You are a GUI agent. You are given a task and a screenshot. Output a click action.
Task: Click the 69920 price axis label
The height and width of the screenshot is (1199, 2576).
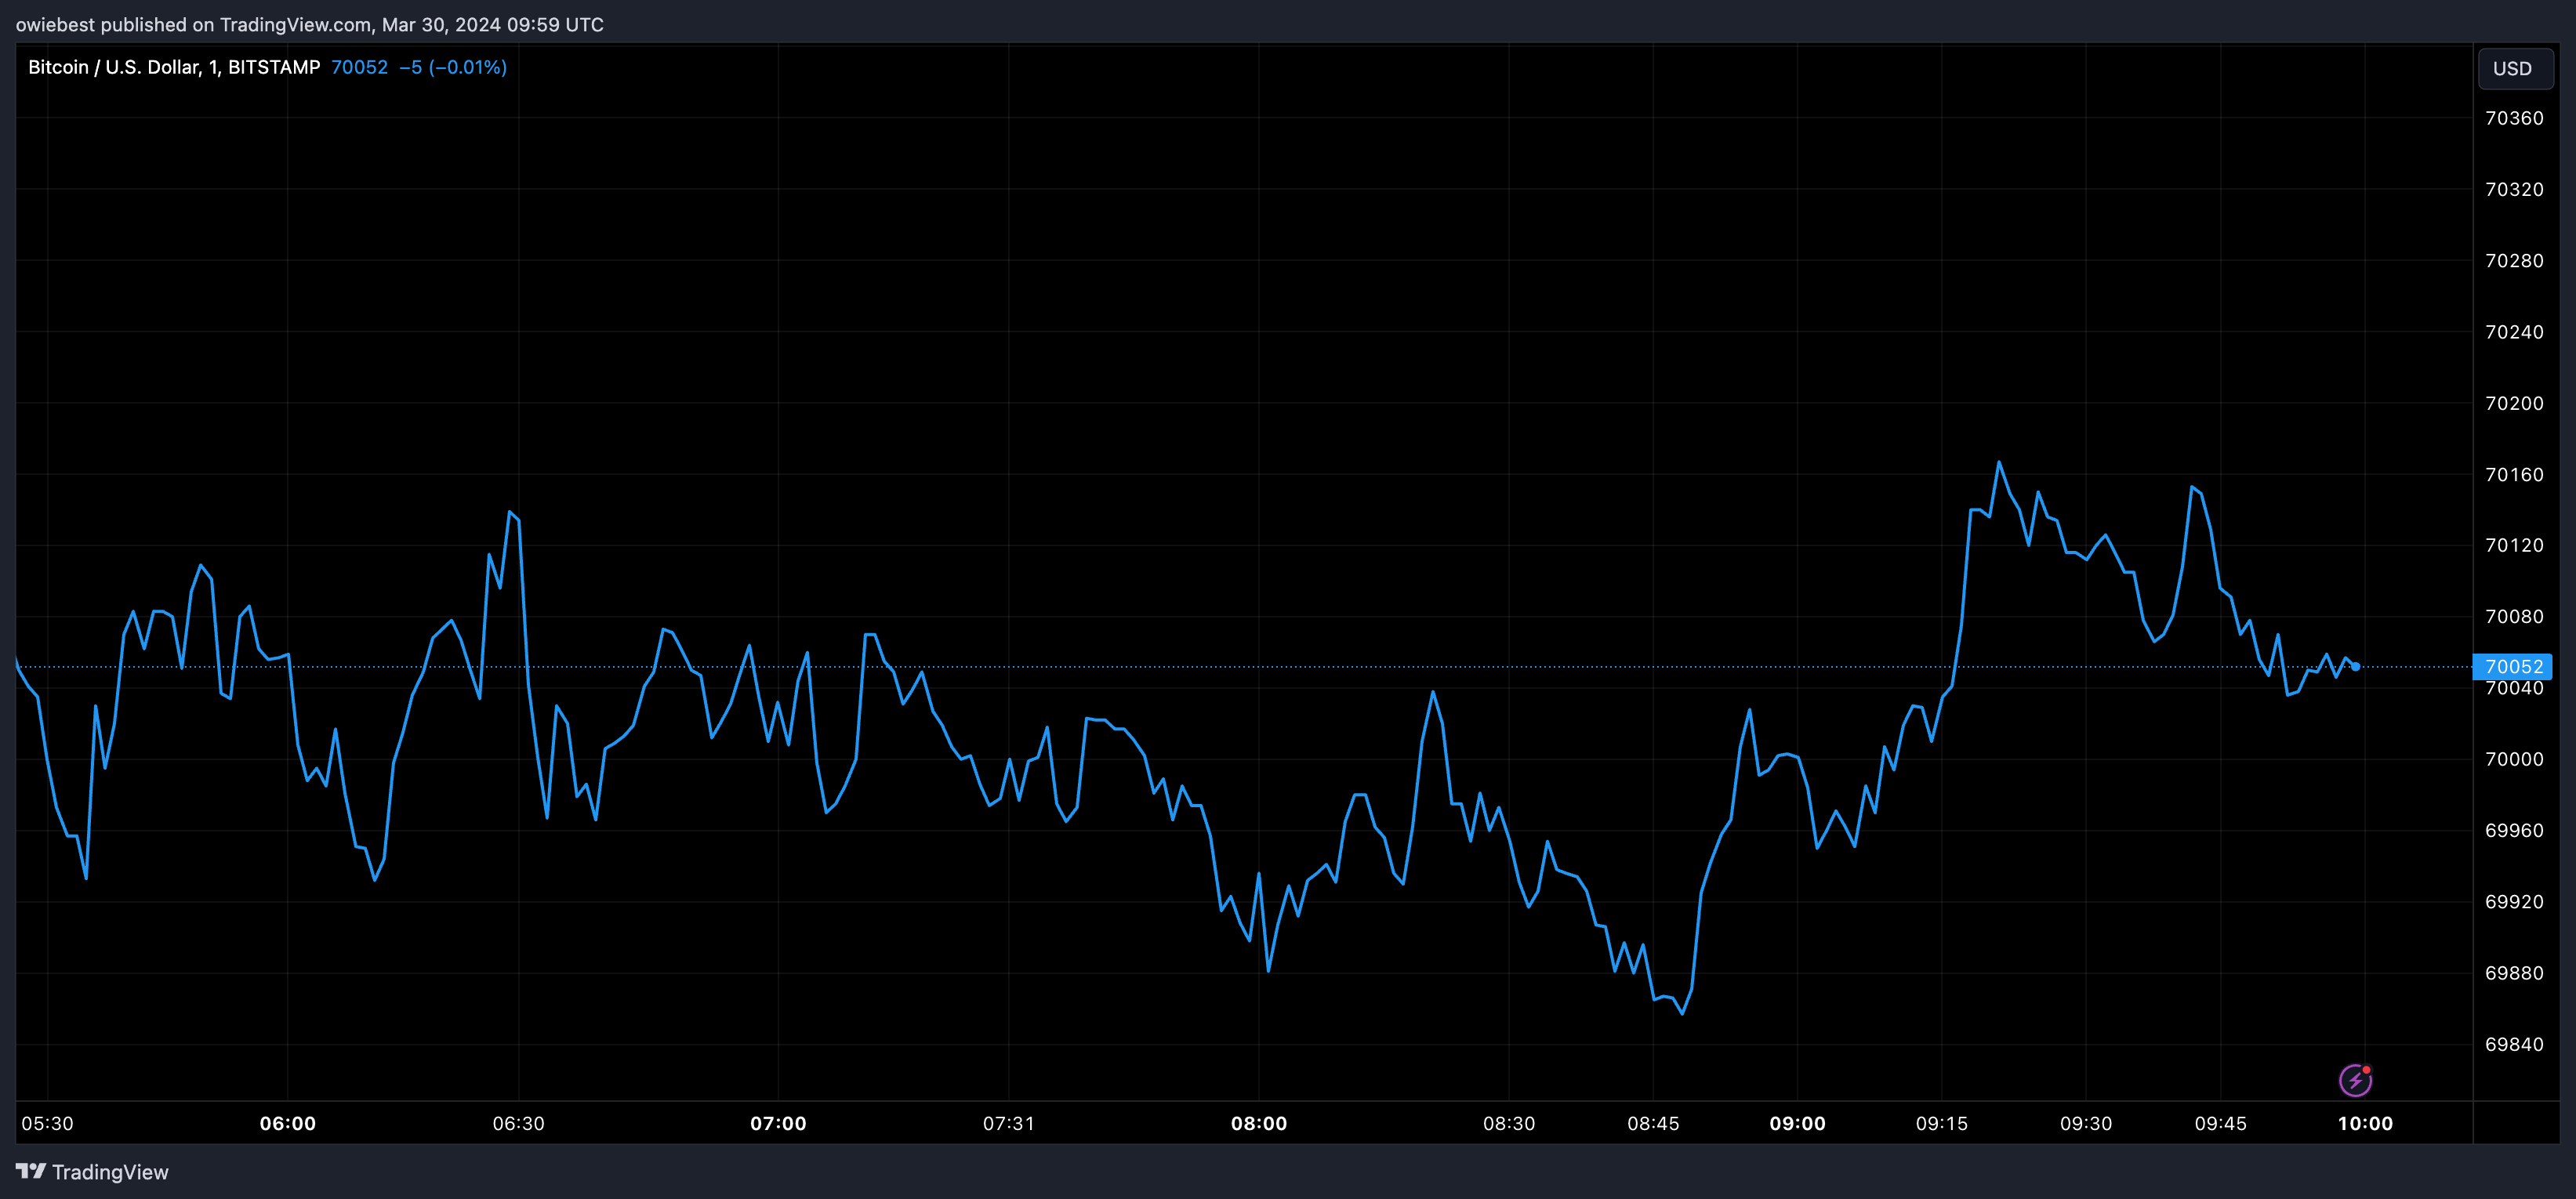(2514, 901)
